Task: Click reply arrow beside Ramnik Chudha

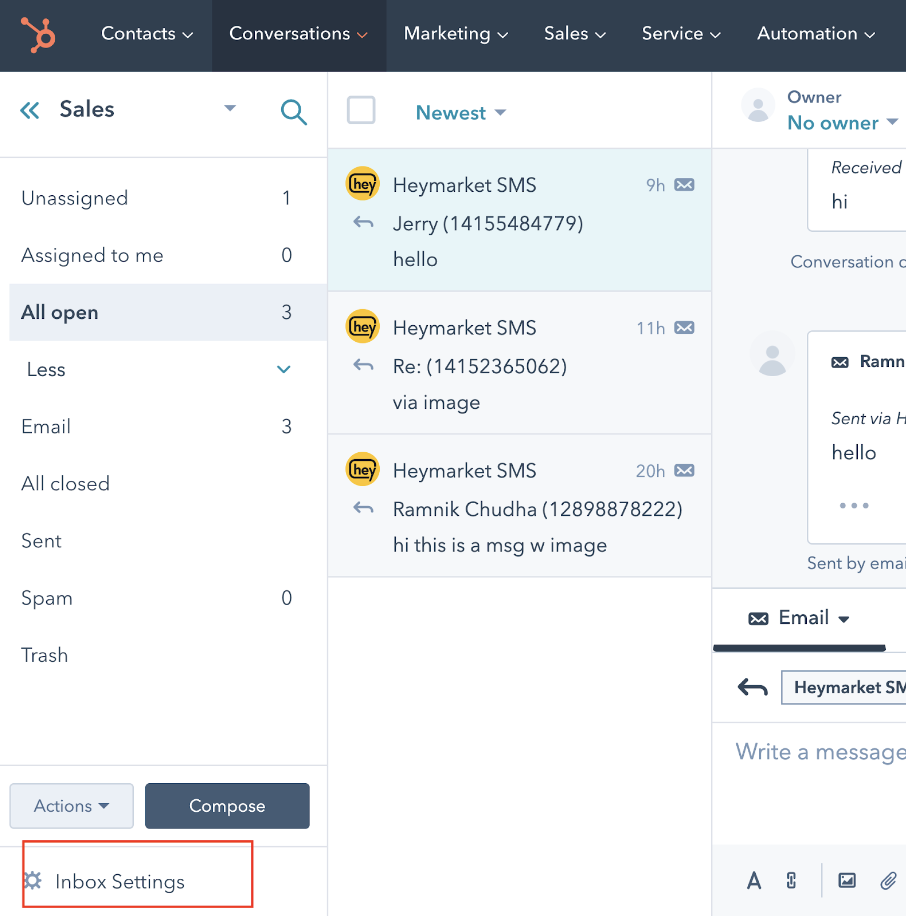Action: 364,508
